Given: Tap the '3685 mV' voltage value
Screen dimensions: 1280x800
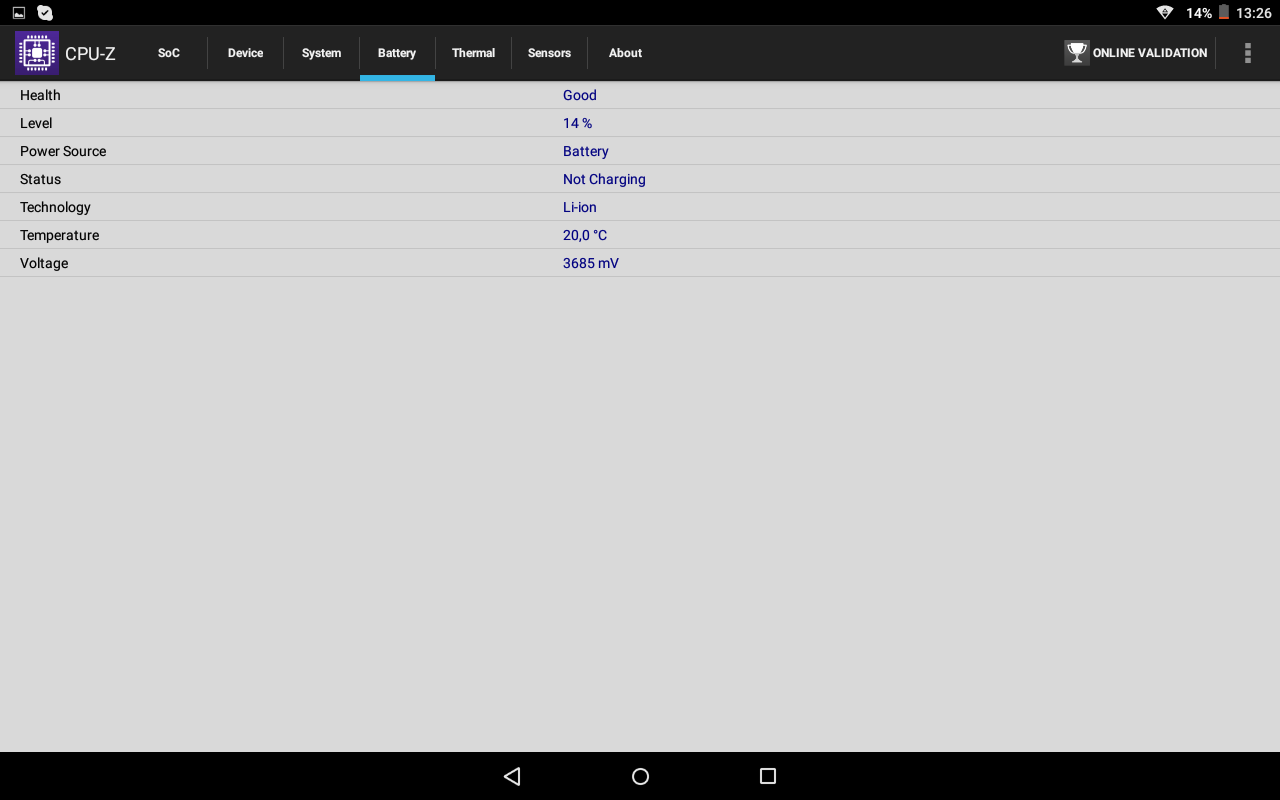Looking at the screenshot, I should (x=591, y=263).
